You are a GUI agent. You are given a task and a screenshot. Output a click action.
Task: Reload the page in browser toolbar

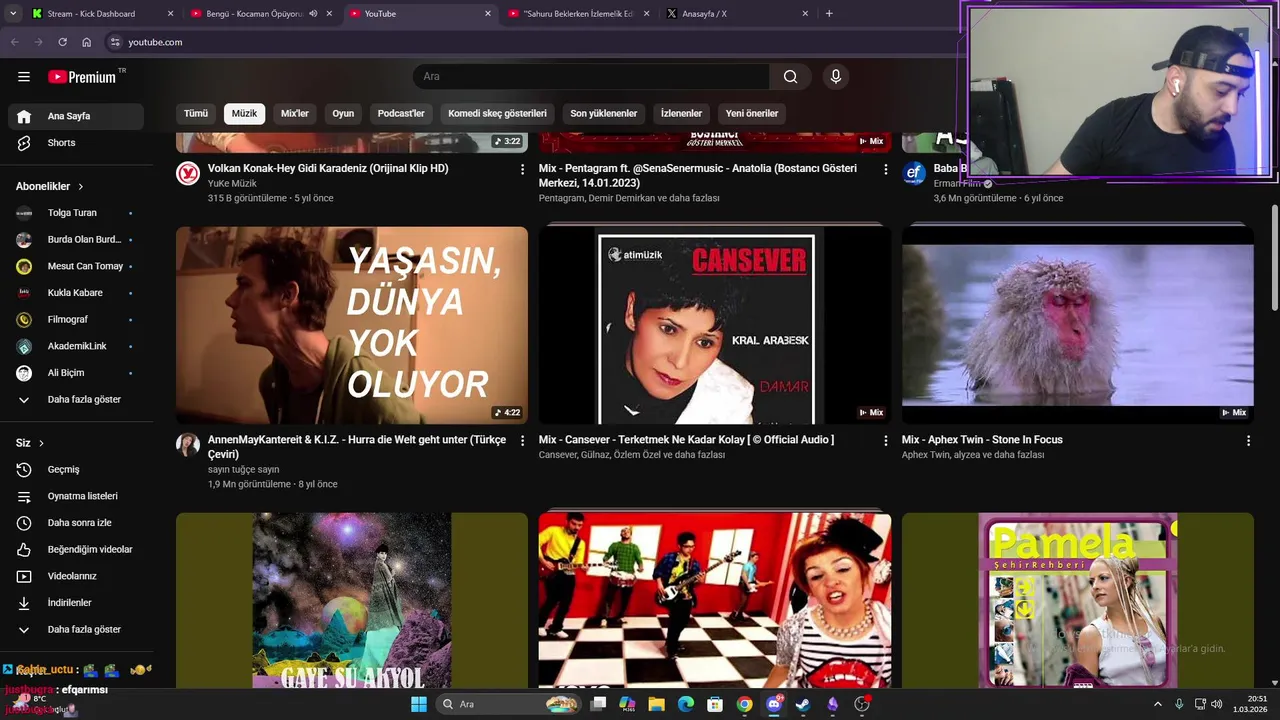point(62,42)
